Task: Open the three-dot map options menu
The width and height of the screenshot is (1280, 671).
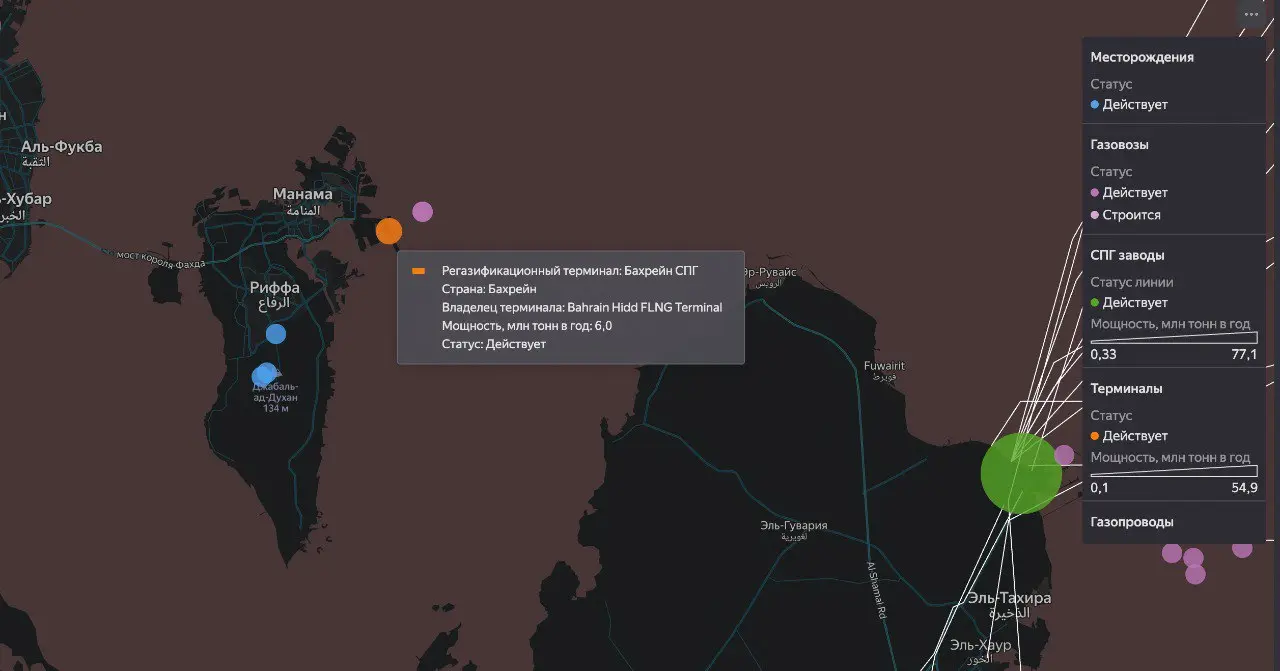Action: click(1251, 14)
